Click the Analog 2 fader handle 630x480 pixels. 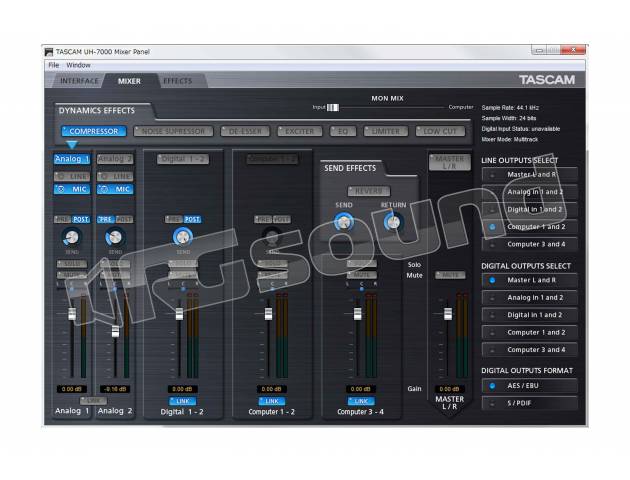115,331
